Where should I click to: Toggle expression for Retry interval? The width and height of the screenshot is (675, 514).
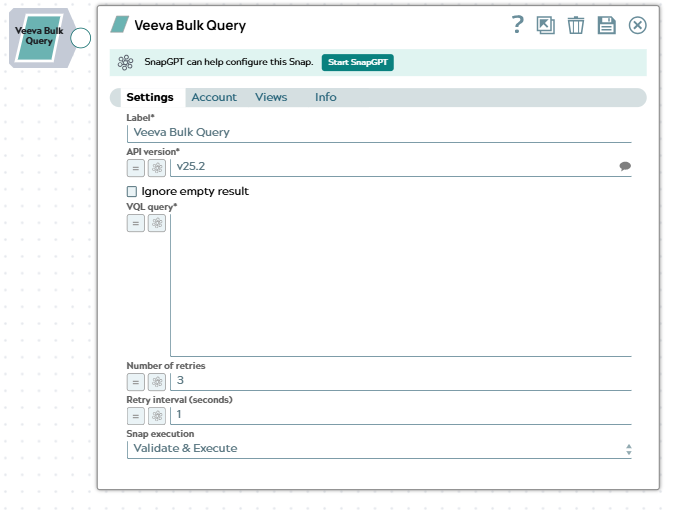tap(136, 416)
